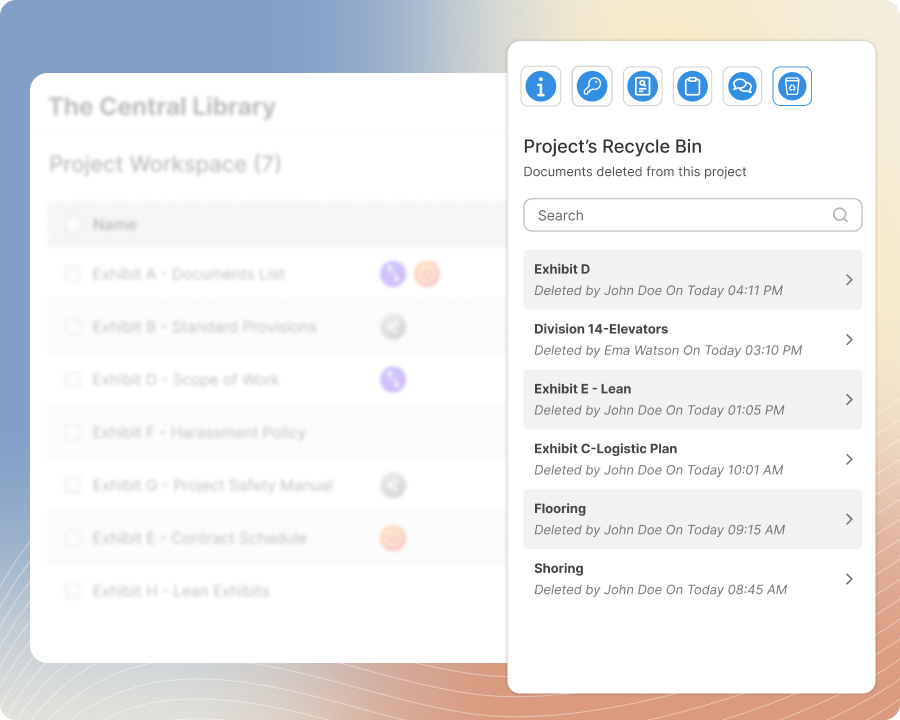Click orange icon on Exhibit E - Contract row
The width and height of the screenshot is (900, 720).
tap(393, 538)
